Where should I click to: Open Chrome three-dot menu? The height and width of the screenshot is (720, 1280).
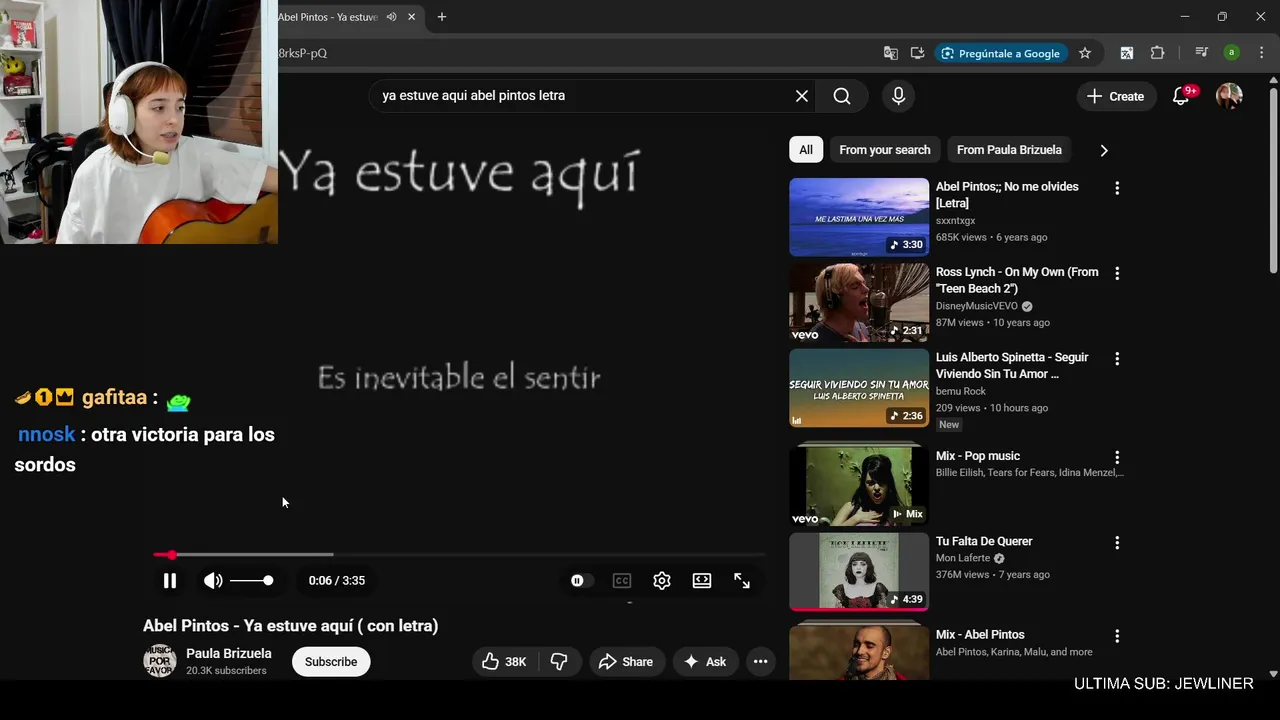tap(1262, 53)
